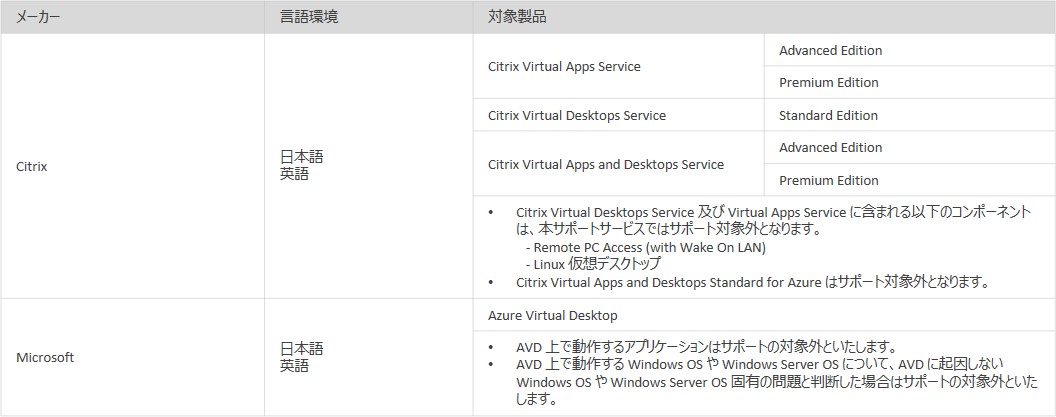1056x417 pixels.
Task: Select the Azure Virtual Desktop cell
Action: click(x=553, y=315)
